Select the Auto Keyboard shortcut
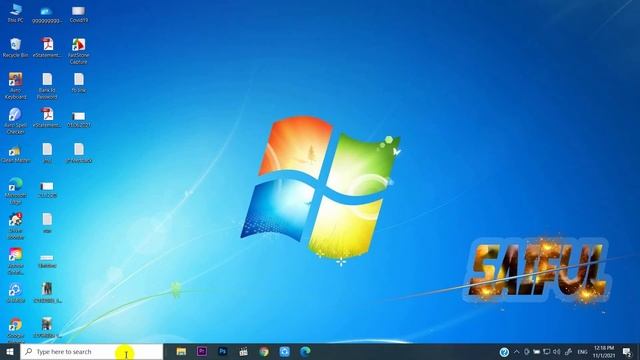Image resolution: width=640 pixels, height=360 pixels. click(x=16, y=86)
